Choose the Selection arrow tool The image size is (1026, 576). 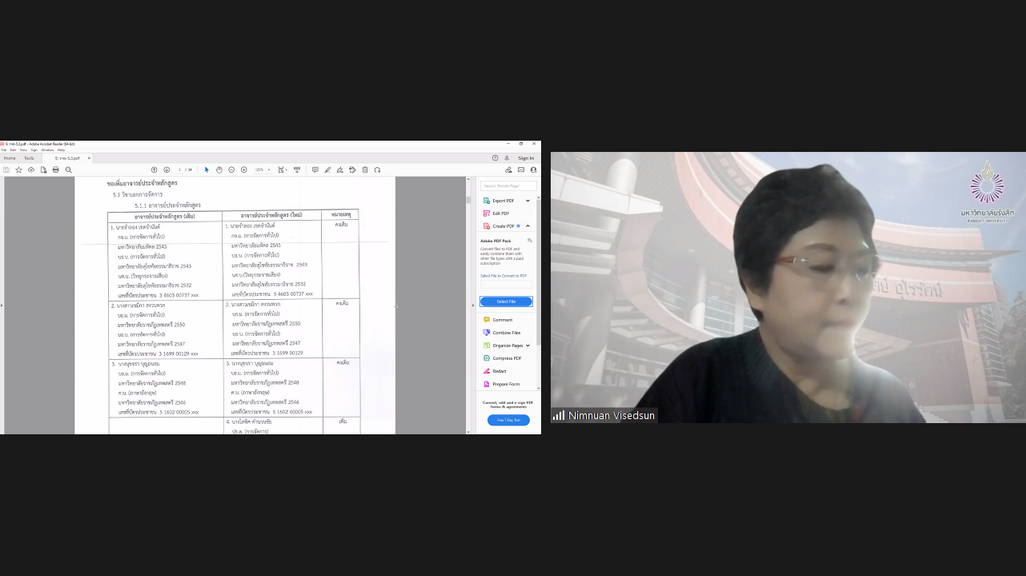point(207,170)
